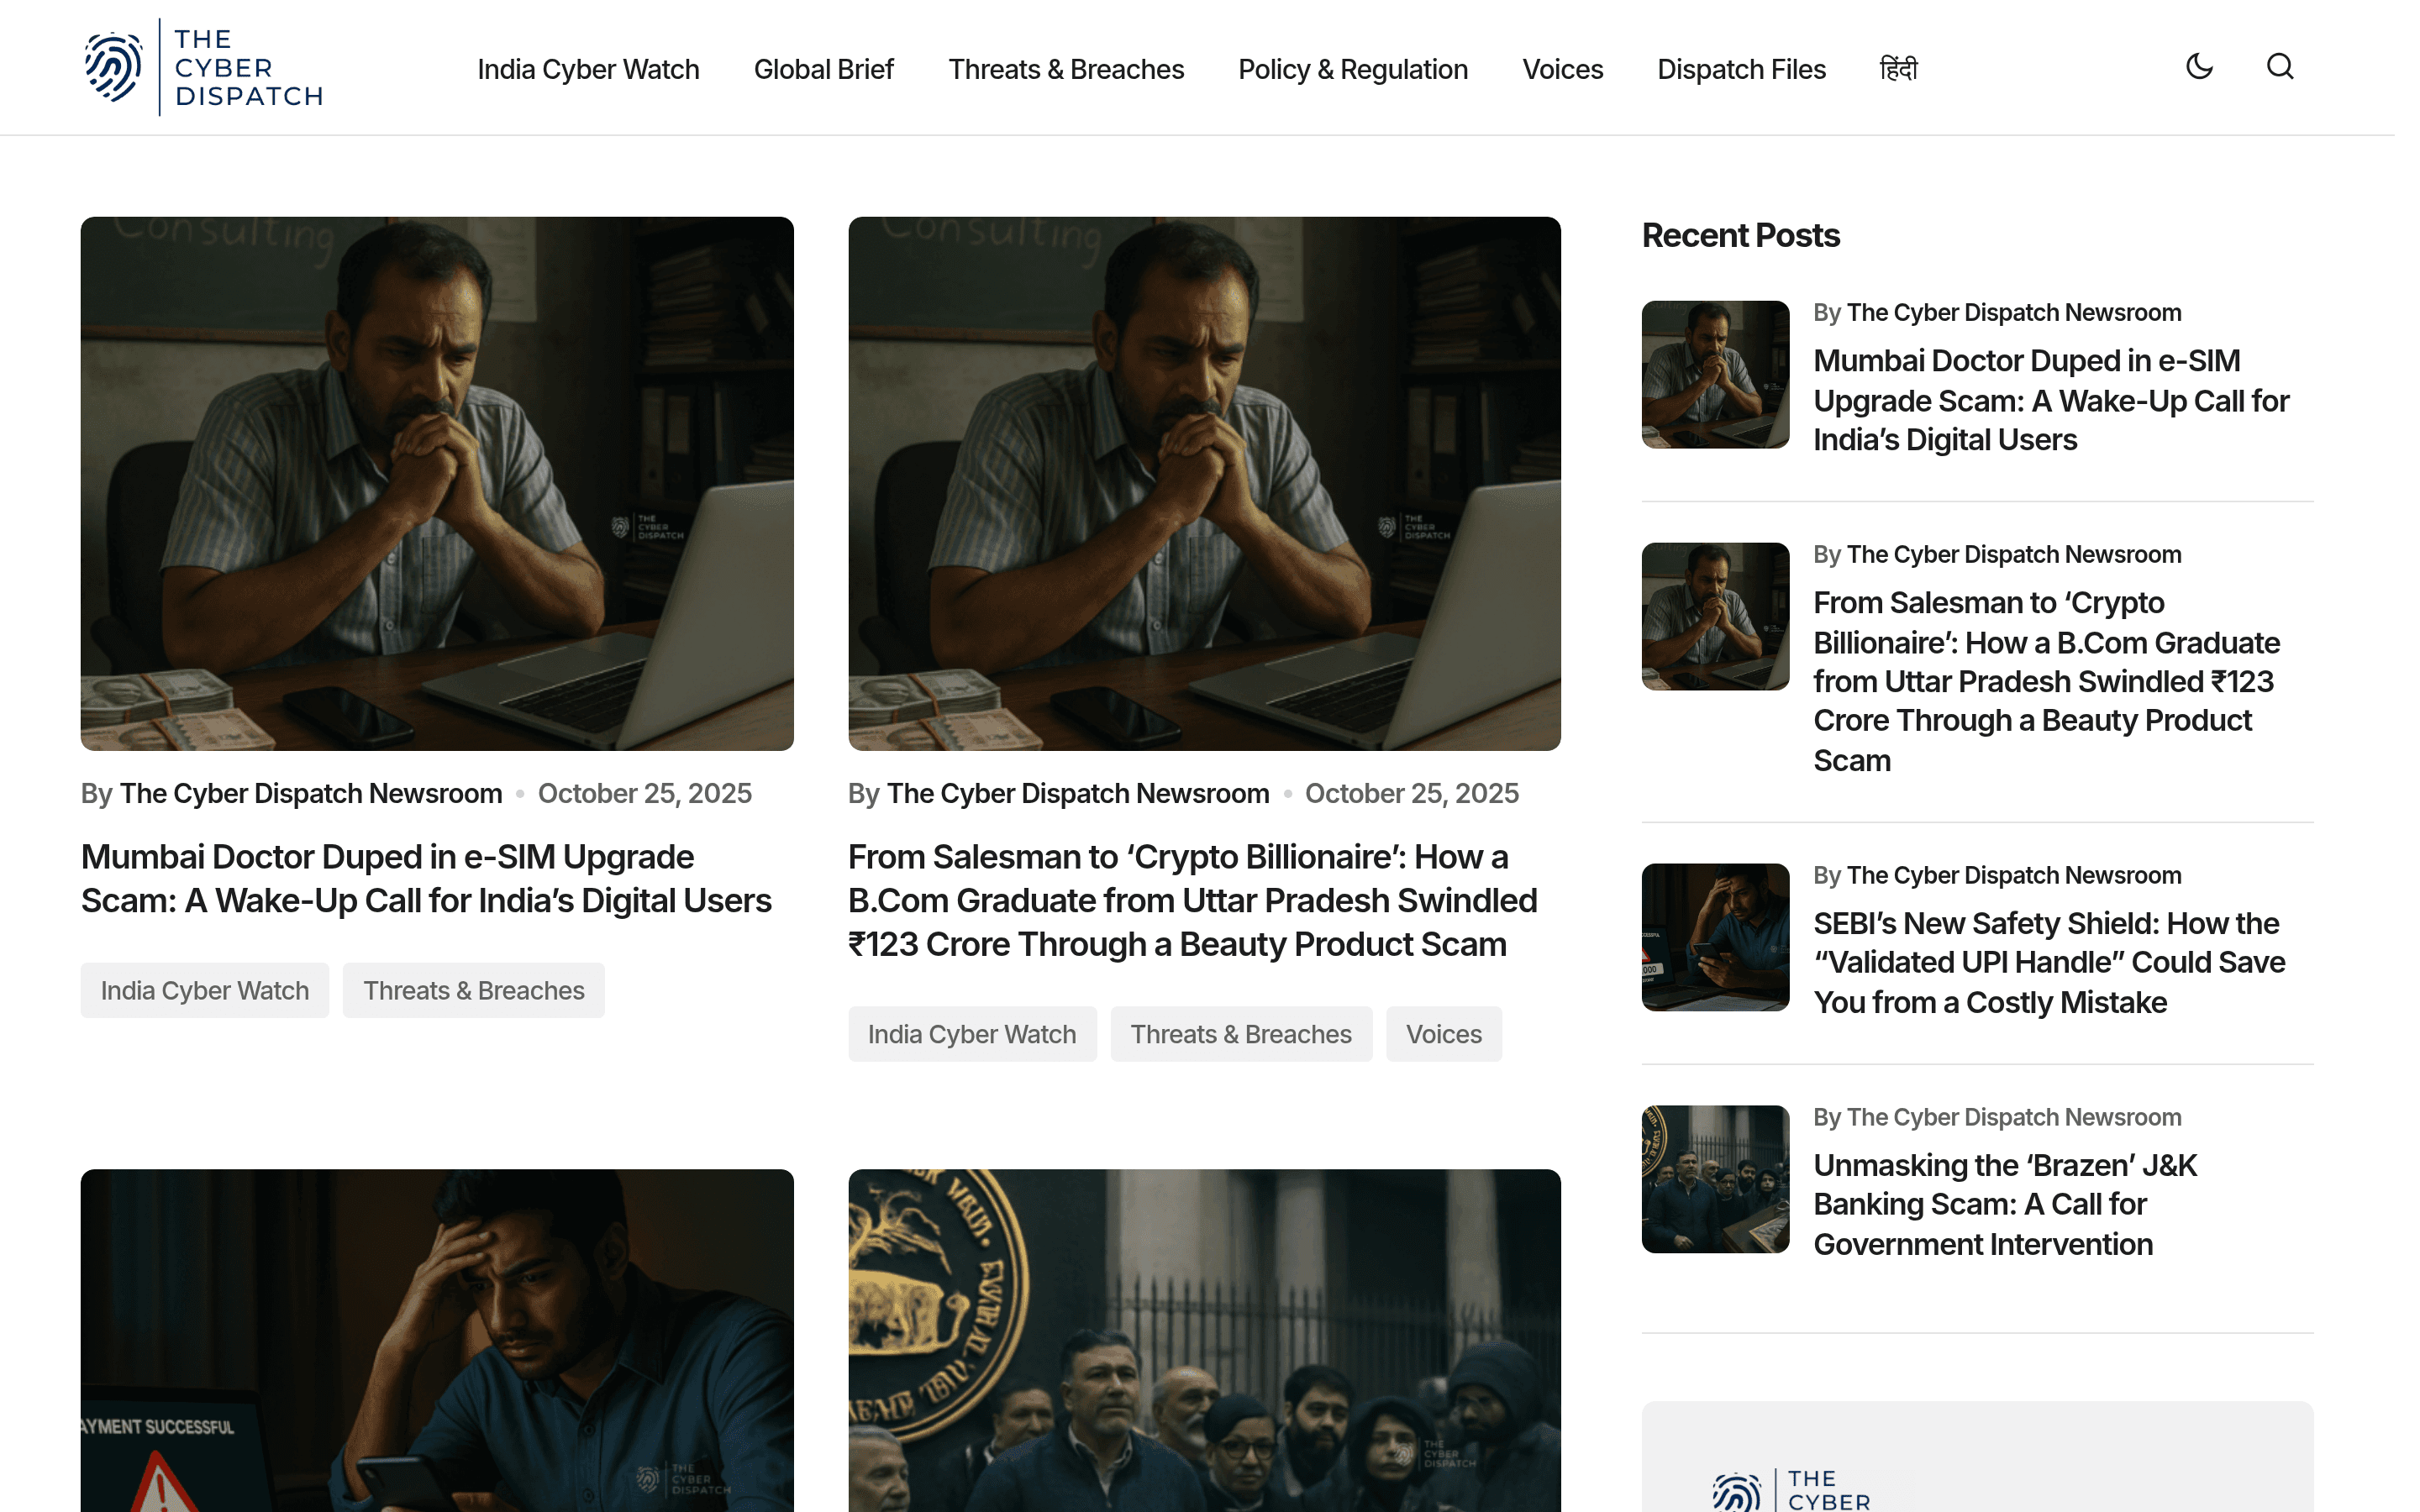Viewport: 2420px width, 1512px height.
Task: Toggle dark mode moon icon
Action: point(2199,67)
